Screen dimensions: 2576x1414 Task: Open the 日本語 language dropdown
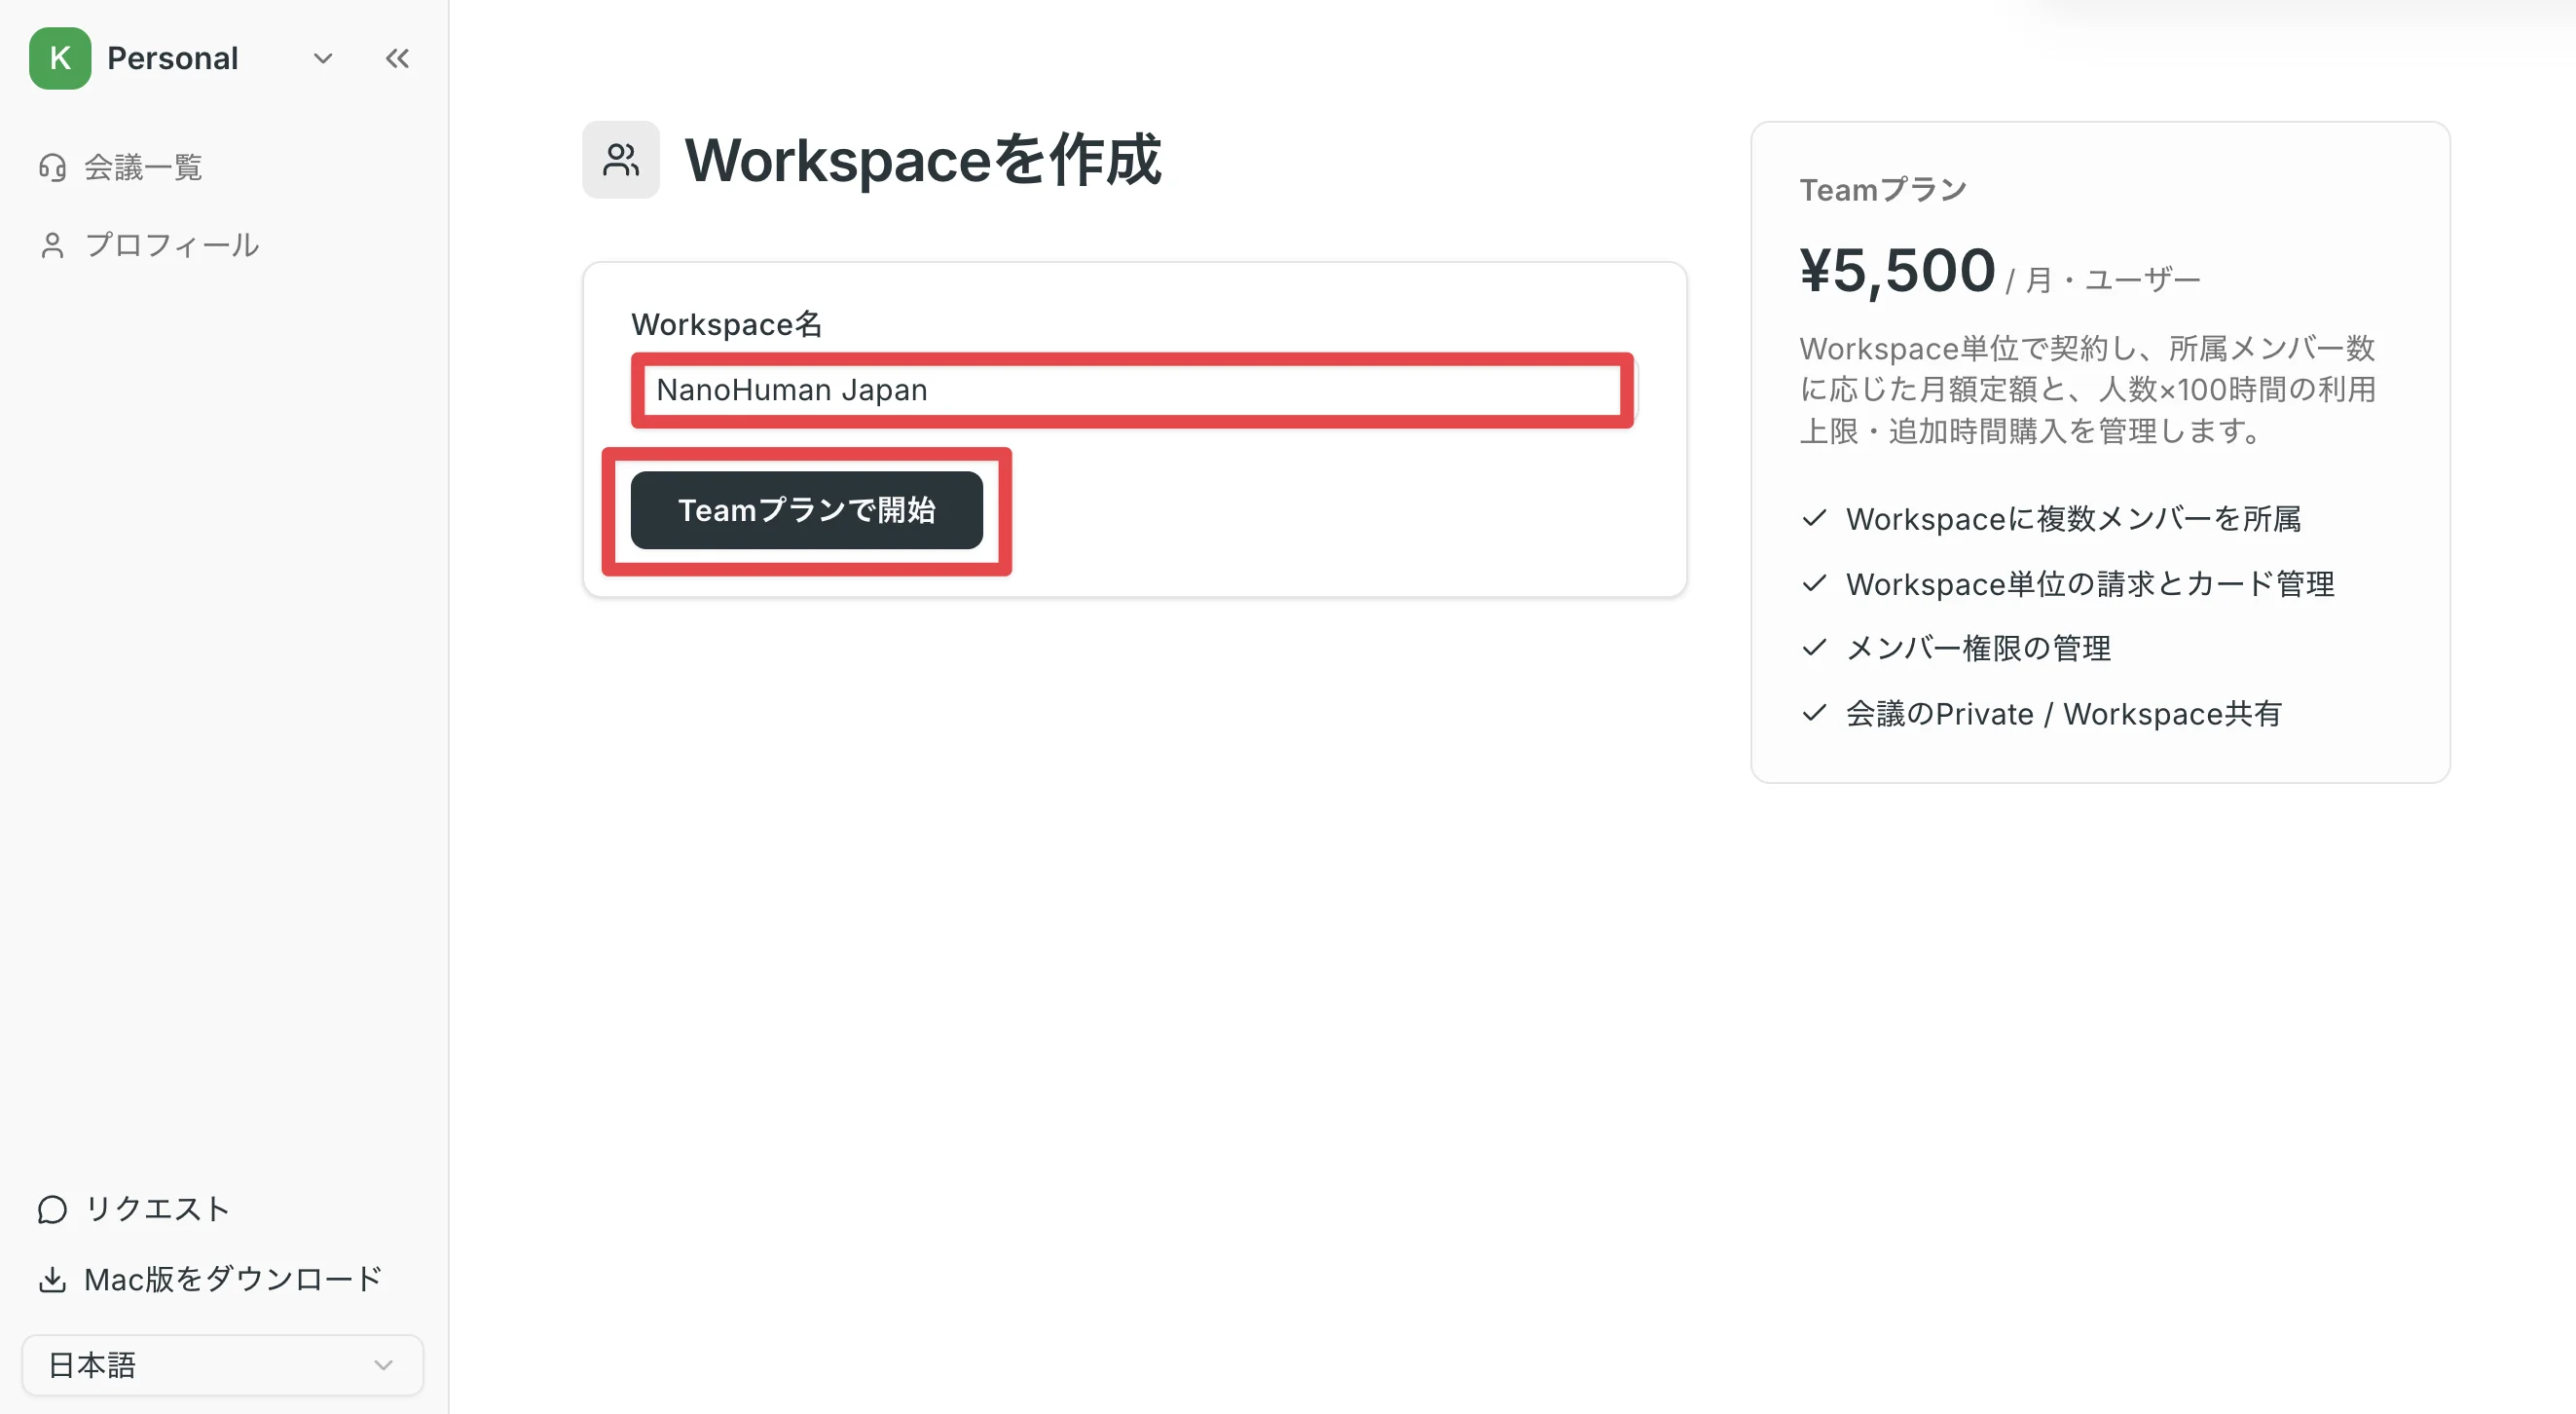pos(222,1365)
